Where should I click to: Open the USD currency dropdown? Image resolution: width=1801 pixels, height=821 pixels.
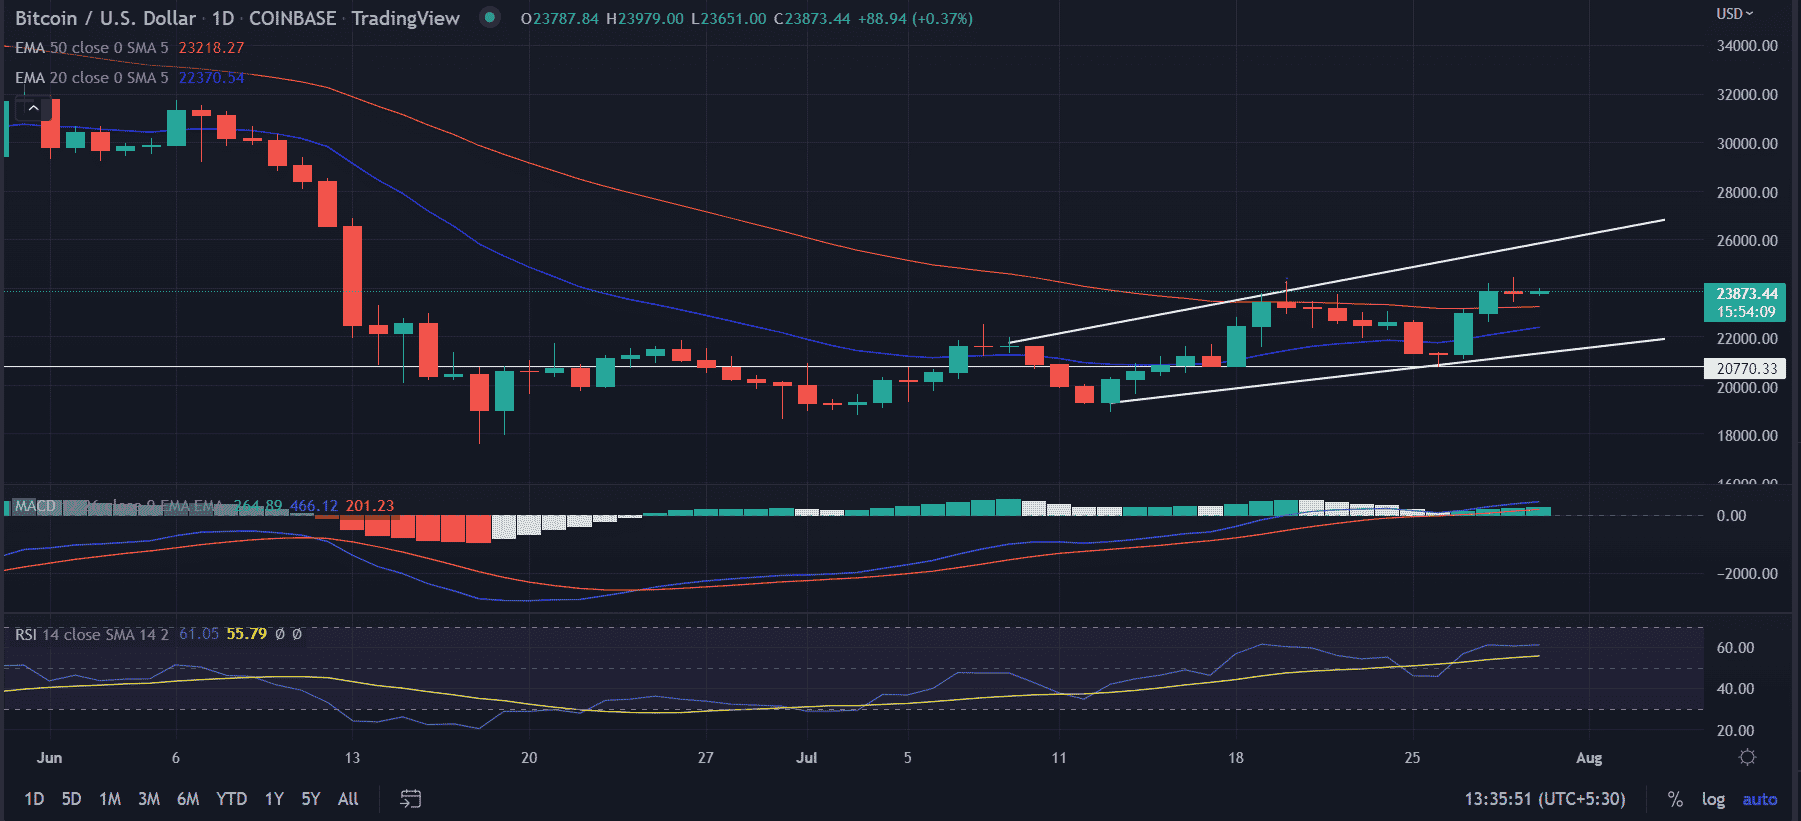click(x=1734, y=14)
